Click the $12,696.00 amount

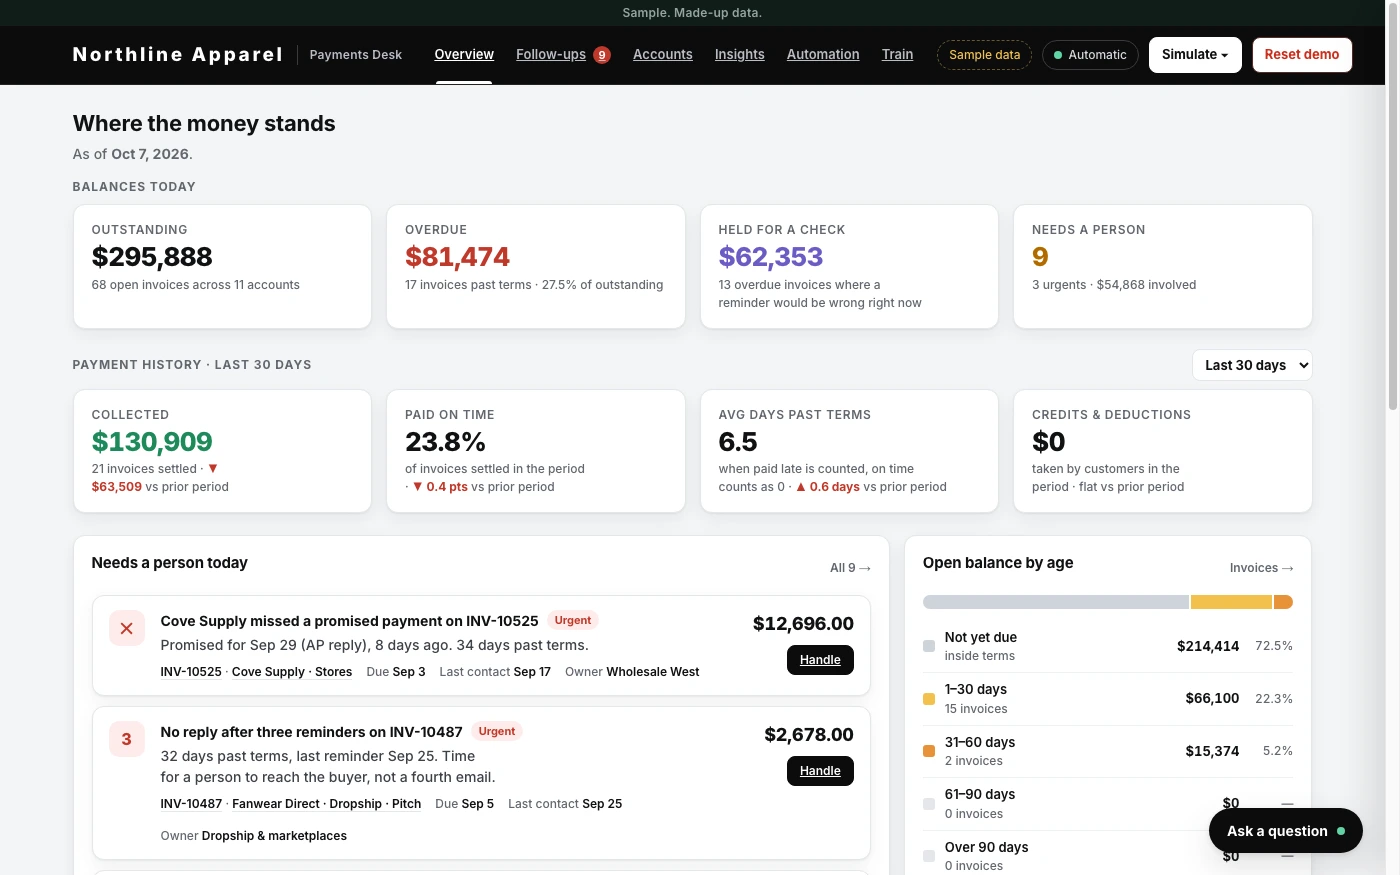[x=803, y=624]
